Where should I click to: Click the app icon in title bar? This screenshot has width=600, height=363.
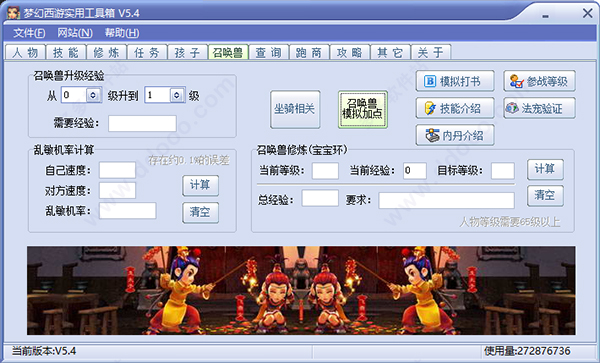[13, 13]
